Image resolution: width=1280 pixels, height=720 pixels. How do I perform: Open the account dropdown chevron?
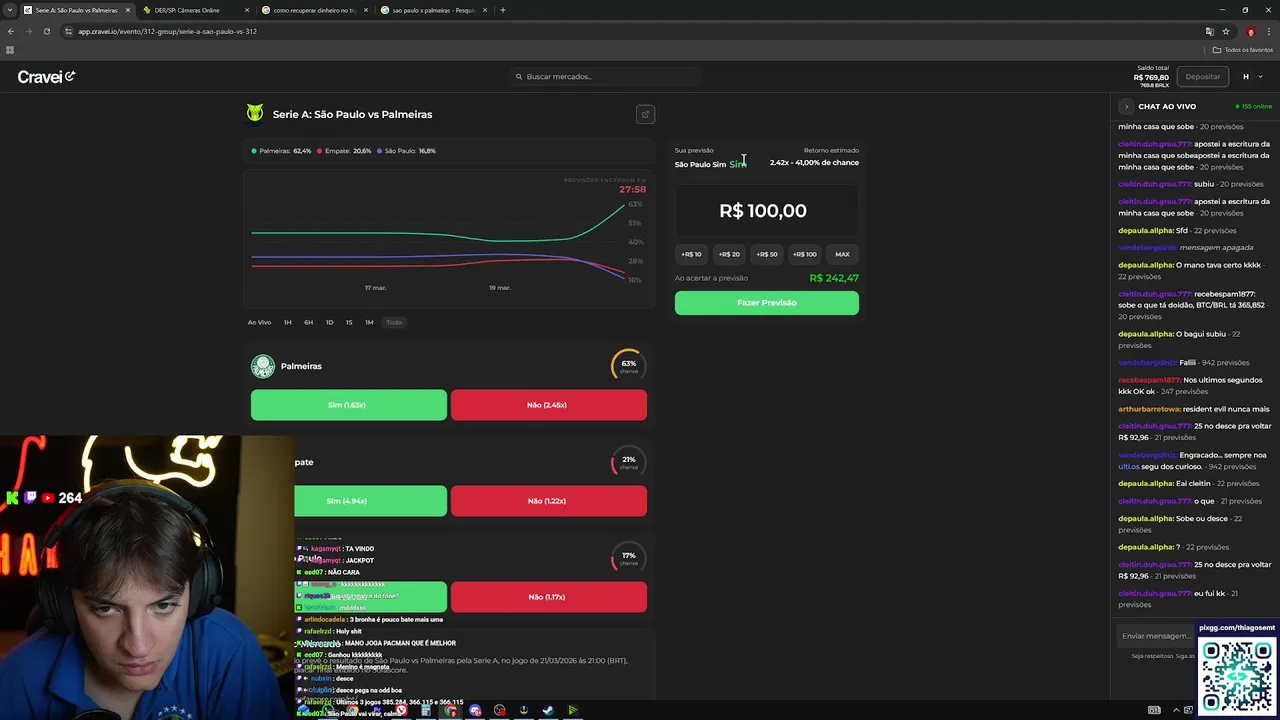(x=1260, y=77)
